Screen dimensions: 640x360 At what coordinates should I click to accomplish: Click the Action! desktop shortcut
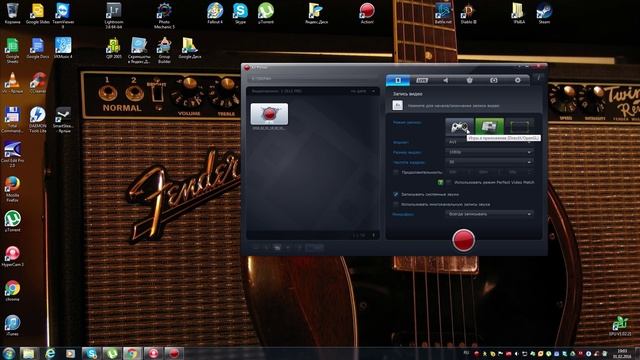(367, 13)
